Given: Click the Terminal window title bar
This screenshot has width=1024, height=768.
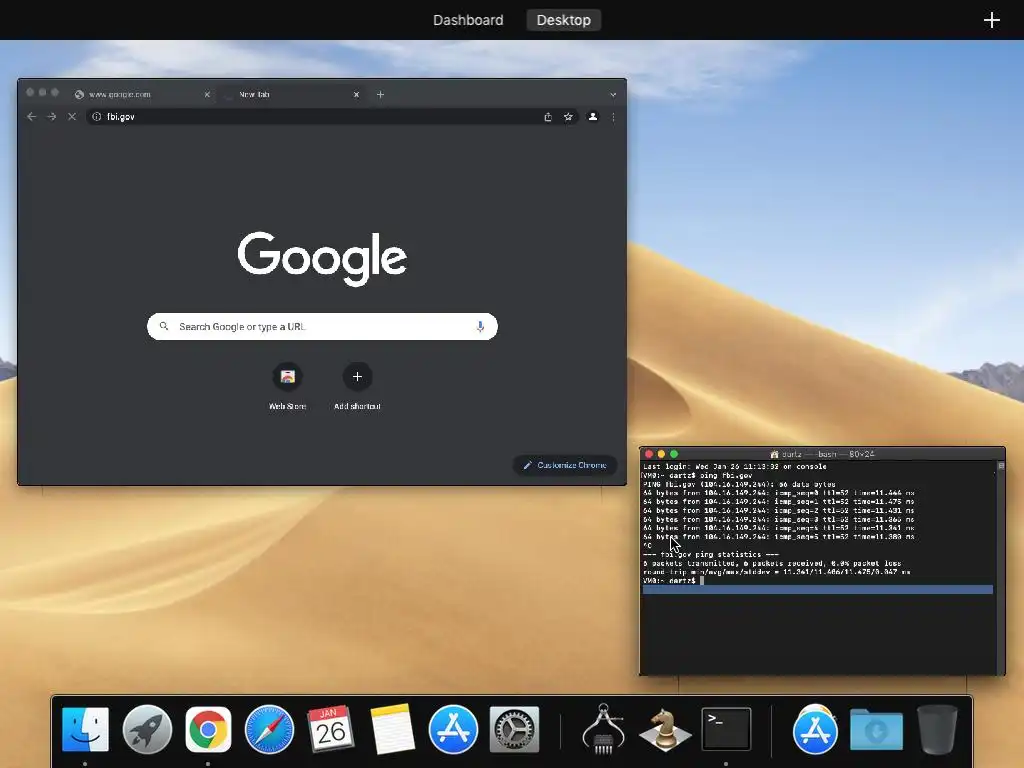Looking at the screenshot, I should [822, 454].
